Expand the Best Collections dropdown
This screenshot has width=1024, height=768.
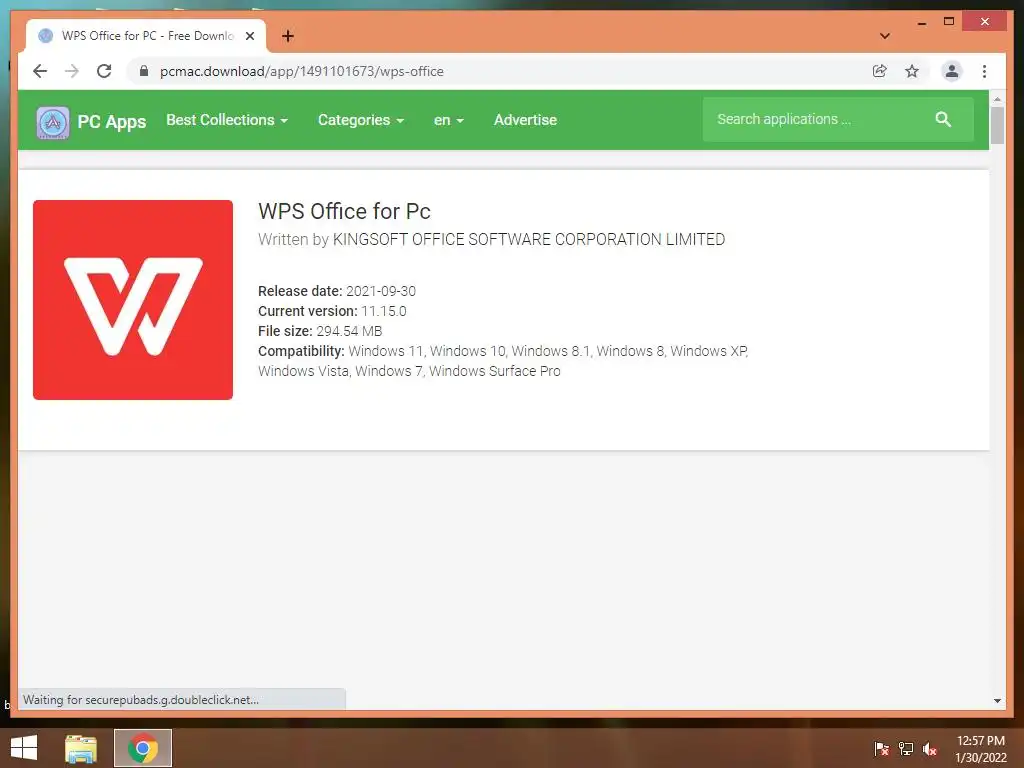(227, 120)
